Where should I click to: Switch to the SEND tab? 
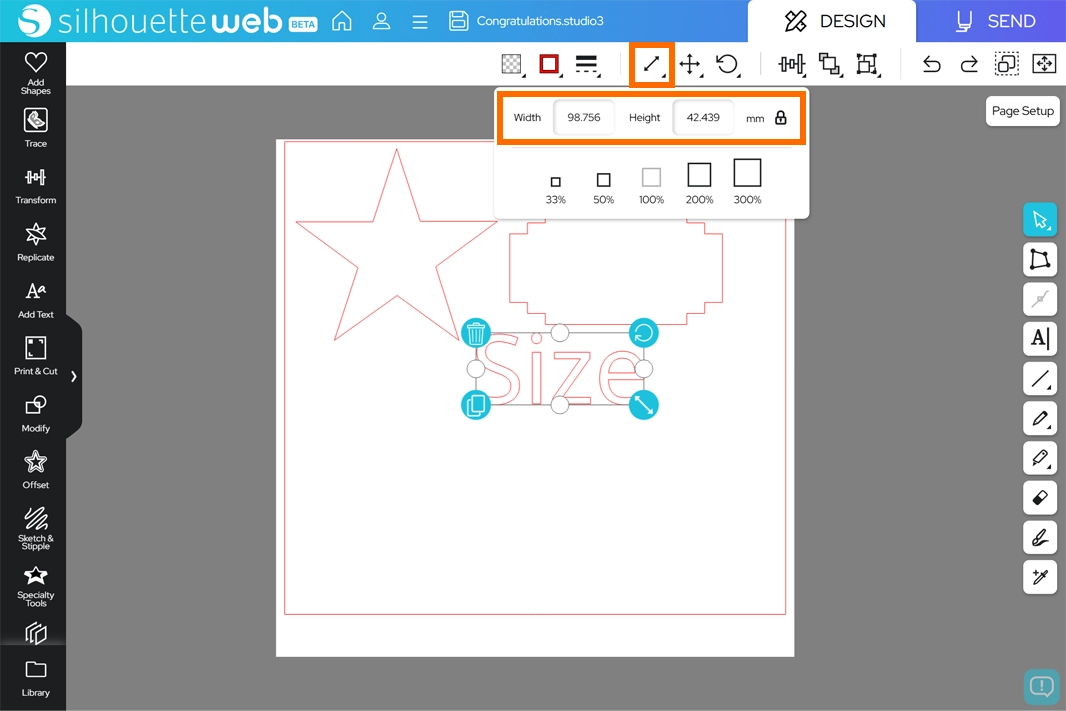point(994,21)
